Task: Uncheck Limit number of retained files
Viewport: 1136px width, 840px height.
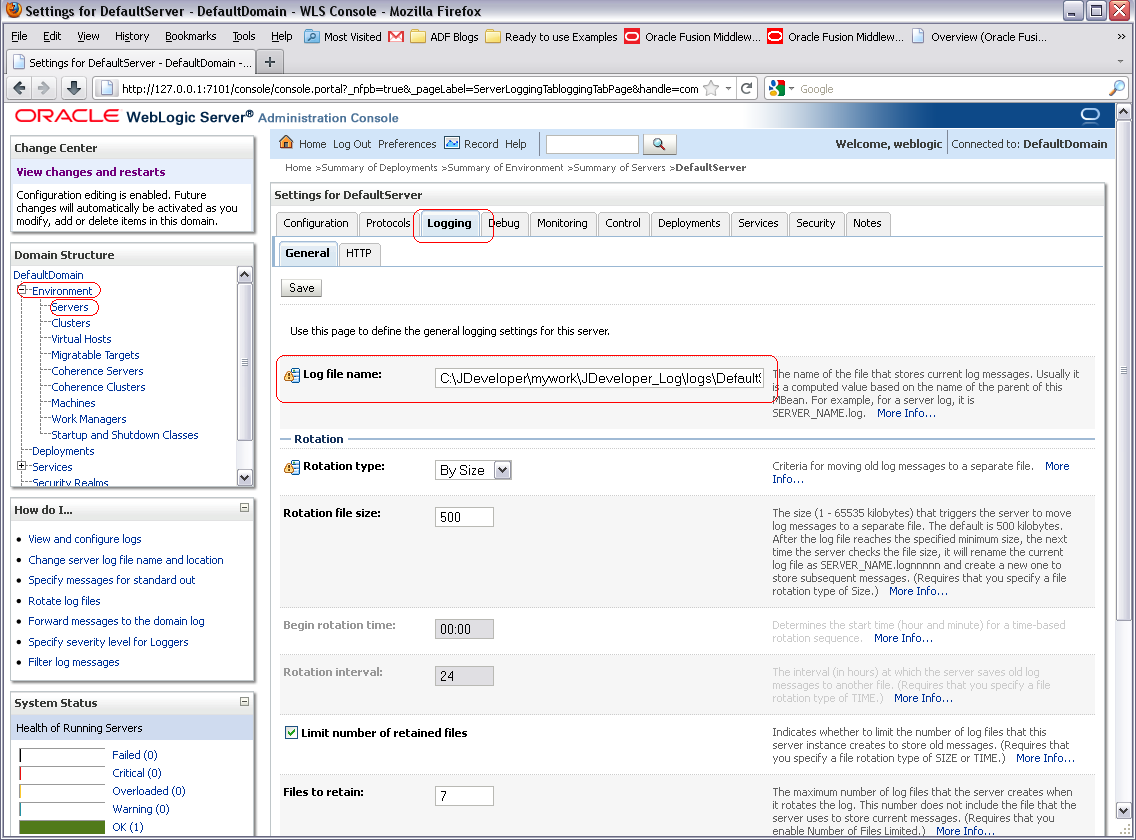Action: [x=292, y=732]
